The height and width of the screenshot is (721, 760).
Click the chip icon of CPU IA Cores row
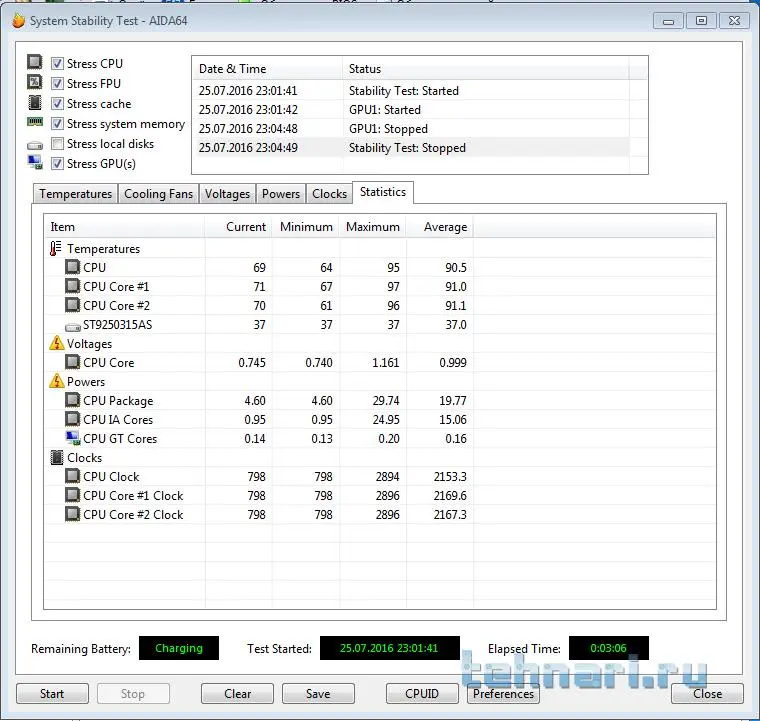[73, 419]
